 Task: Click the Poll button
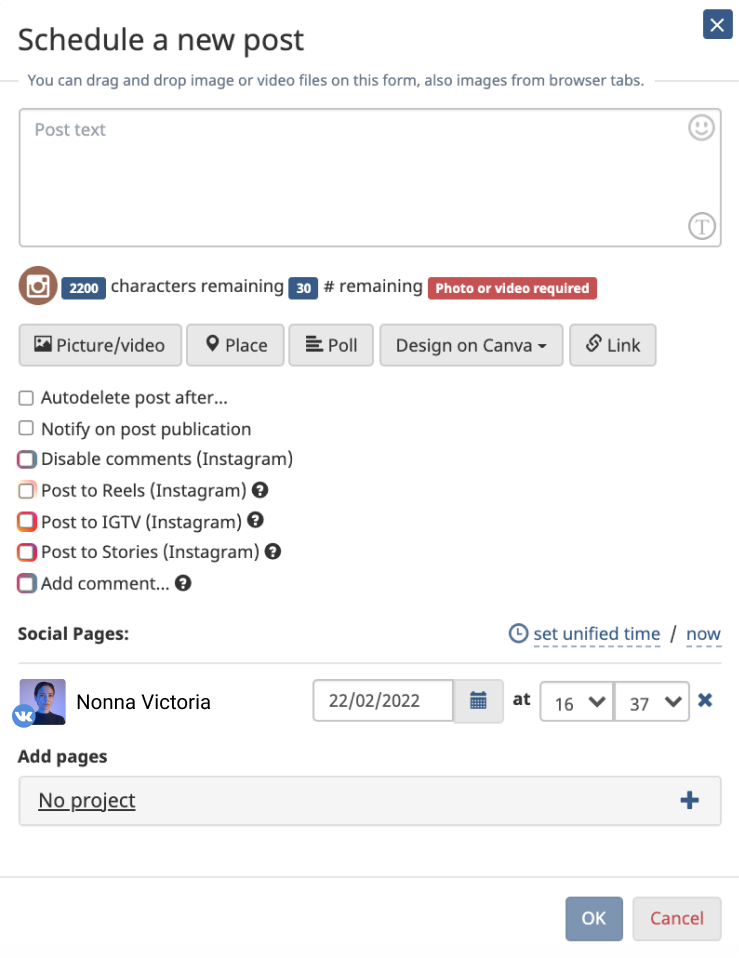tap(331, 345)
